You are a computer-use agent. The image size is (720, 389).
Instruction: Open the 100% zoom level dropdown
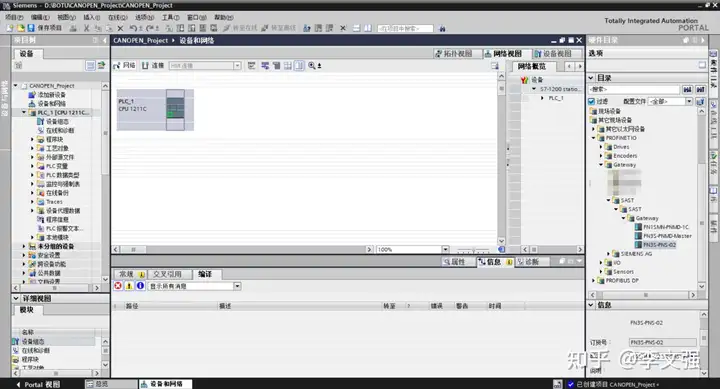pos(445,249)
